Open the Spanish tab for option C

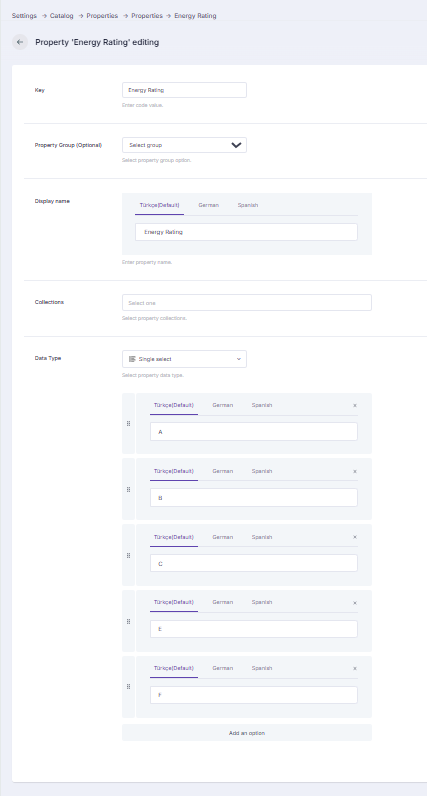261,537
